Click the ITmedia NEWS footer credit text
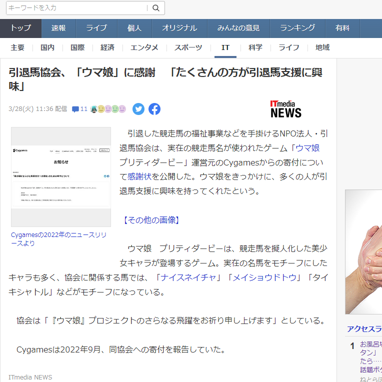 coord(30,377)
